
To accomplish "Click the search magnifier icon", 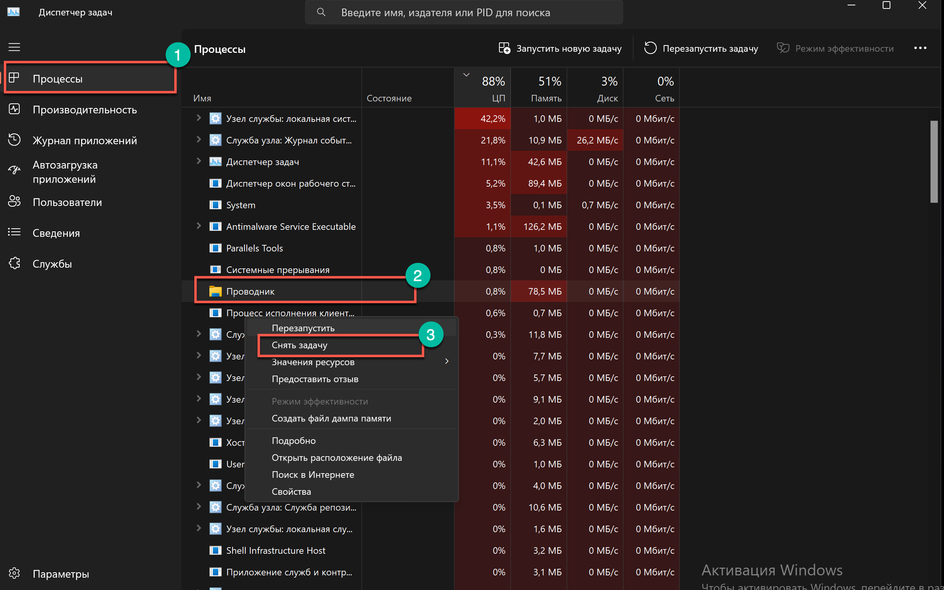I will click(x=321, y=12).
